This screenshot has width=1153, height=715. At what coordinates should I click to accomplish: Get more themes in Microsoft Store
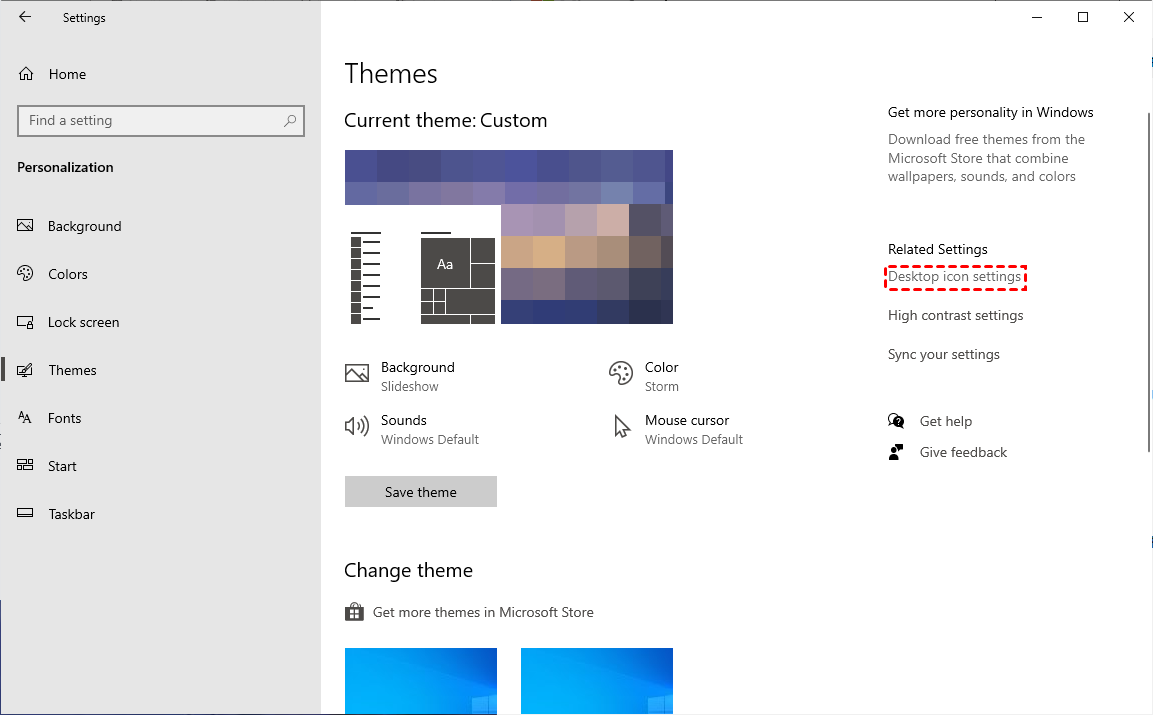[482, 612]
